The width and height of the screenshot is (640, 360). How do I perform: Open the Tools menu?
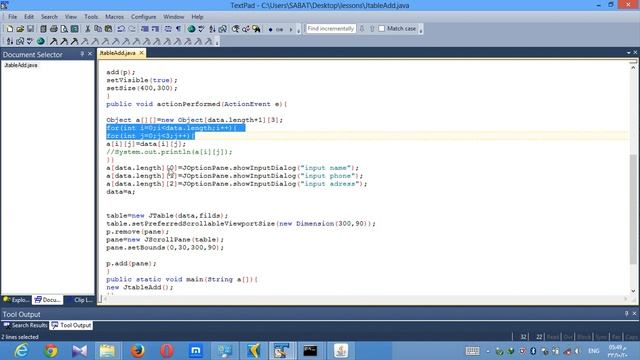[91, 17]
